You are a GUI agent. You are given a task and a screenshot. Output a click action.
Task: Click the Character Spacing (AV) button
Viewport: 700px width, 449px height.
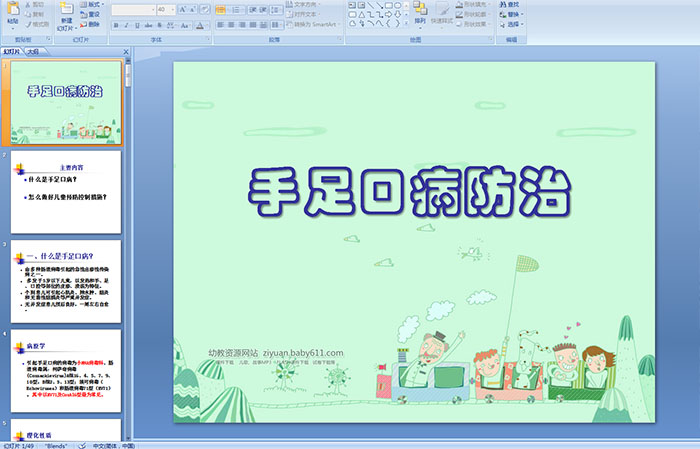(171, 25)
